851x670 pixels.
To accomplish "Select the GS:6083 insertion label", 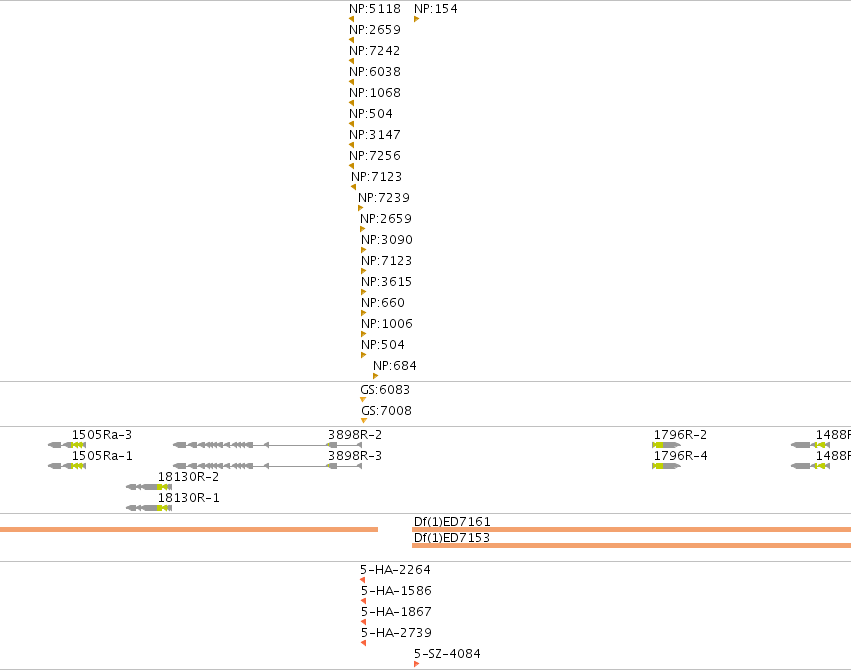I will 385,390.
